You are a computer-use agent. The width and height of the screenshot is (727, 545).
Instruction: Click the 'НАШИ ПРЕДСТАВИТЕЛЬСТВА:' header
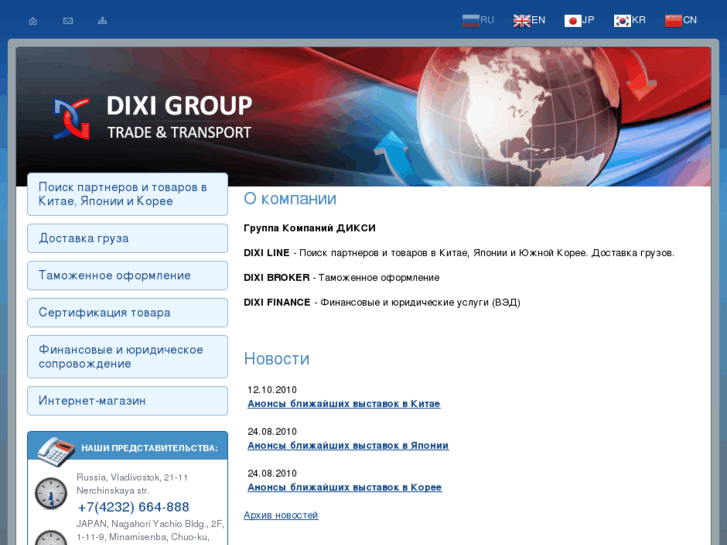click(149, 448)
